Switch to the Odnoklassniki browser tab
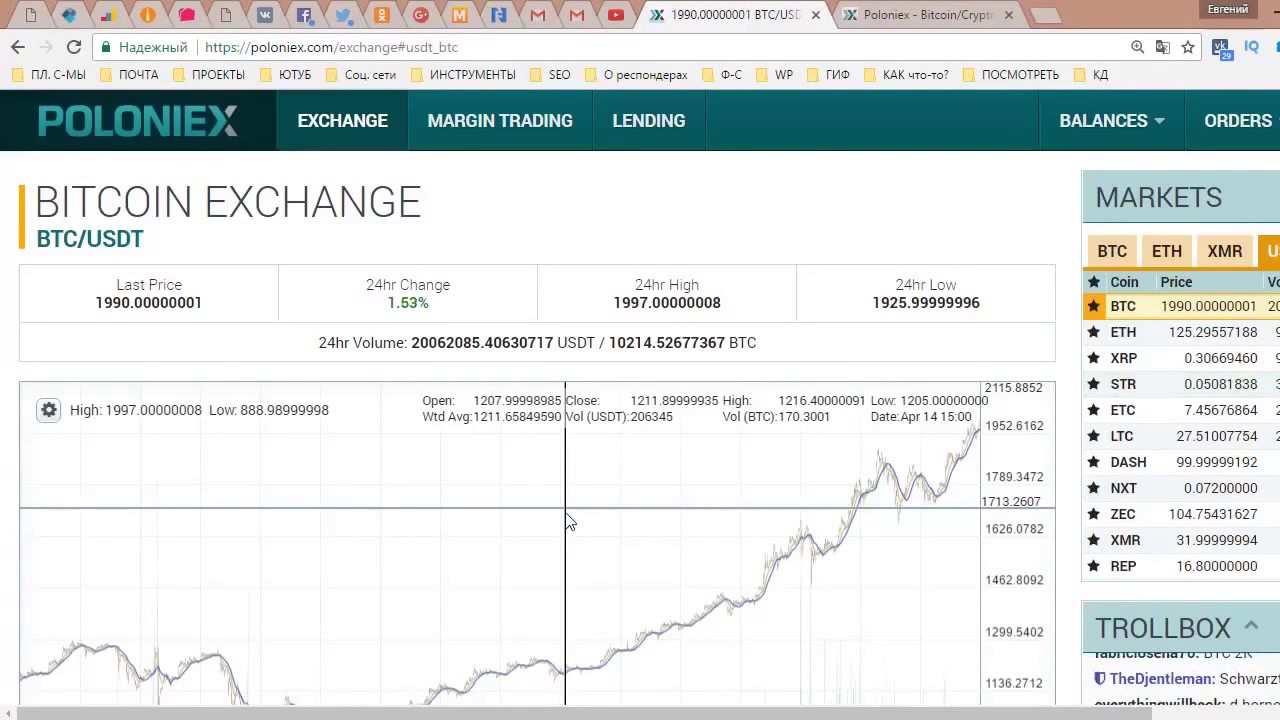This screenshot has height=720, width=1280. 382,15
